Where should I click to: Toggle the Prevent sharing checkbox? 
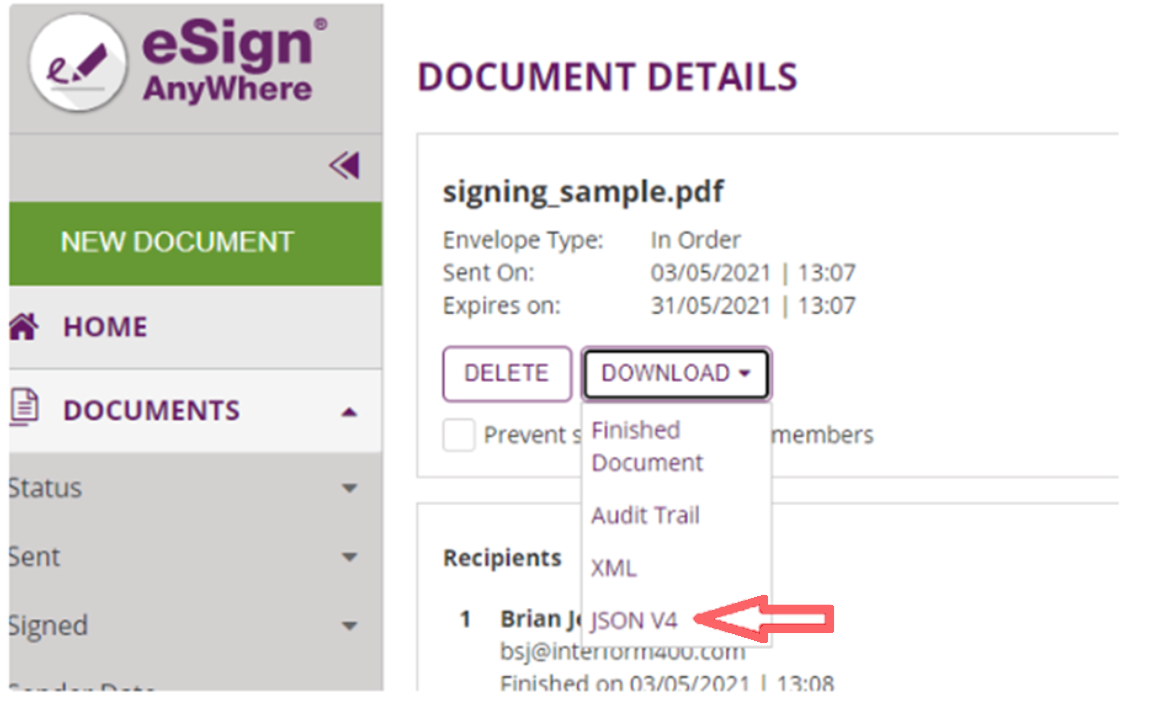click(459, 435)
